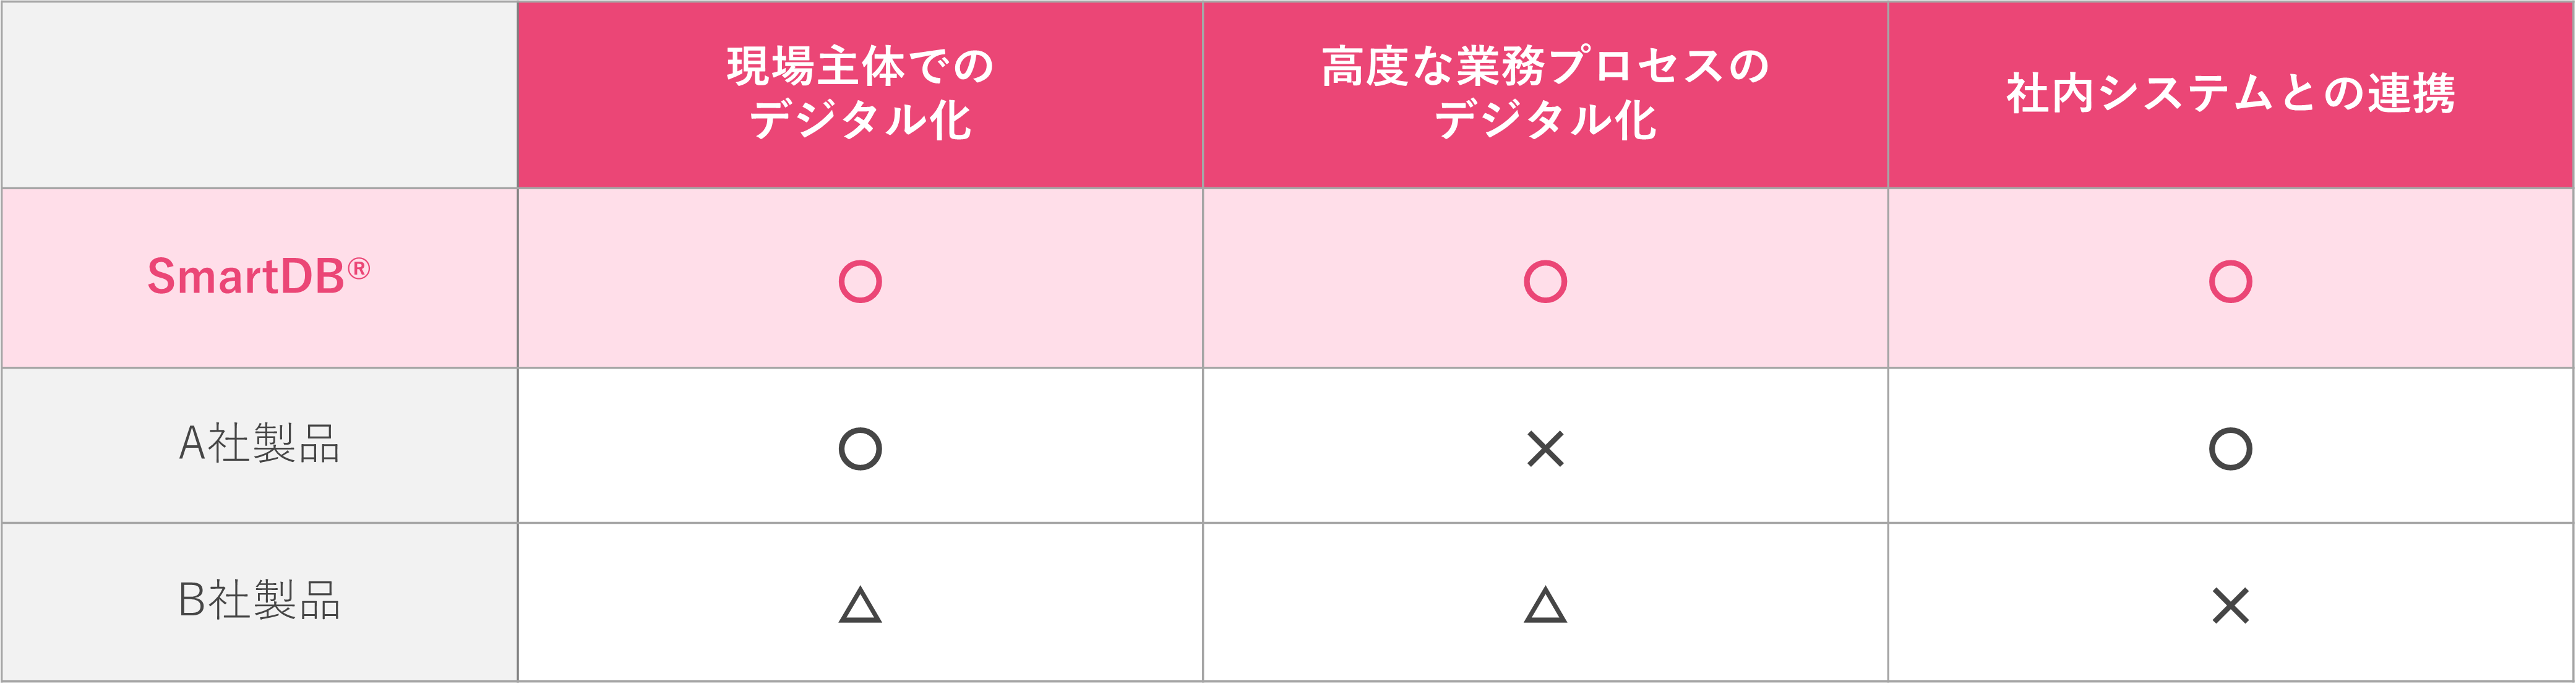Click the registered trademark symbol after SmartDB

tap(359, 268)
